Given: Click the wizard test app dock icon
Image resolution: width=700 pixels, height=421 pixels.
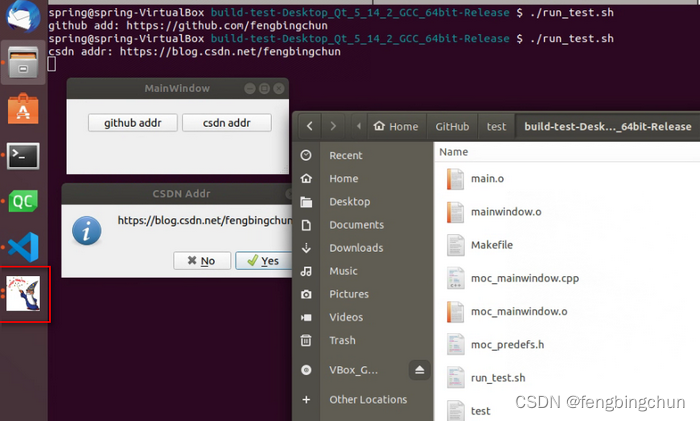Looking at the screenshot, I should pos(23,293).
